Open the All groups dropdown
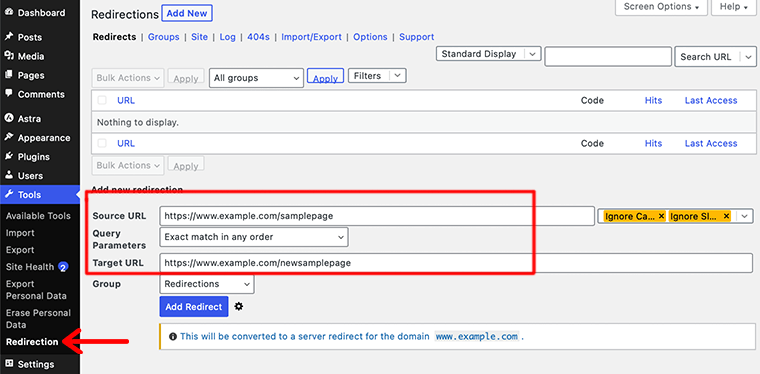The height and width of the screenshot is (374, 760). point(256,78)
